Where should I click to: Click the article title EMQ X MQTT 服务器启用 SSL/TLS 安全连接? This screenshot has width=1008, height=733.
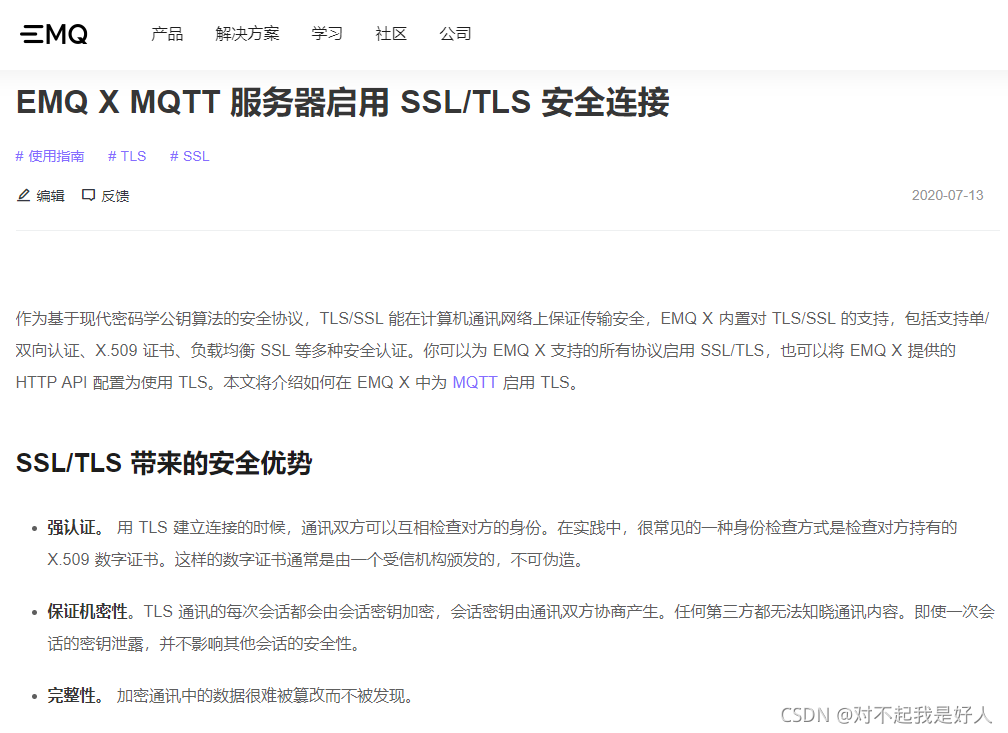[x=343, y=102]
